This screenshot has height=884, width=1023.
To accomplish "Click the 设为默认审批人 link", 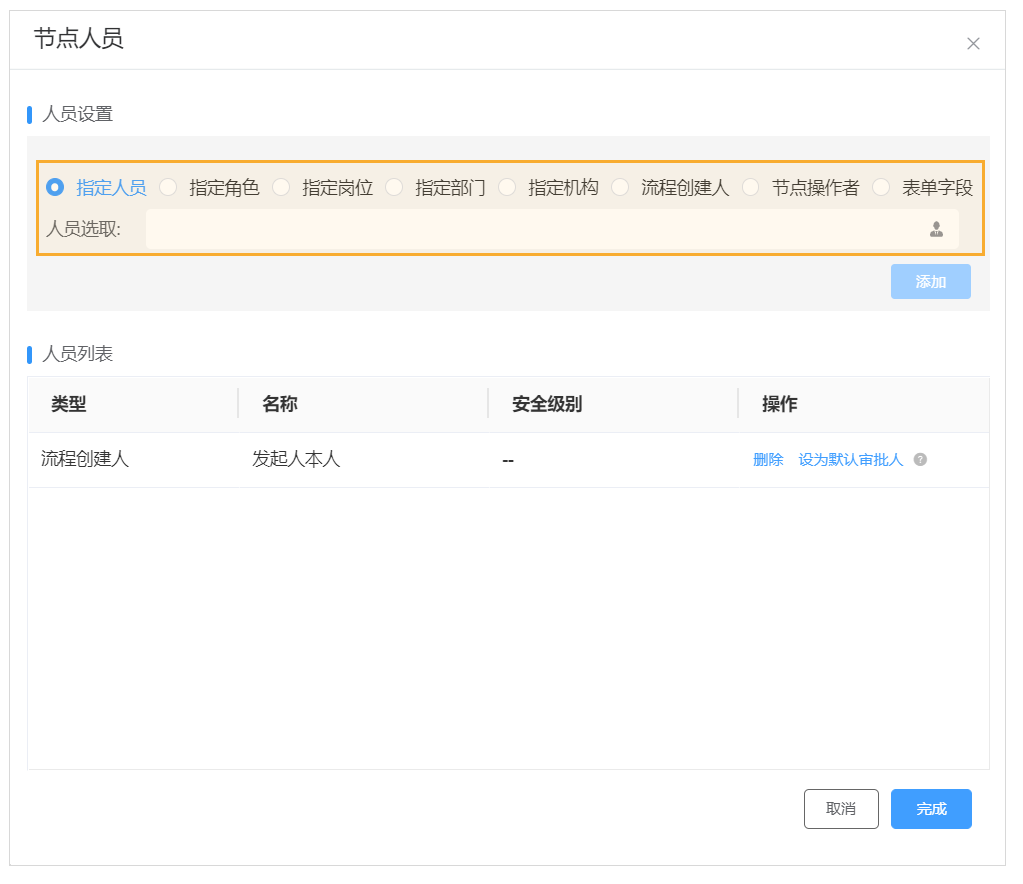I will click(851, 460).
